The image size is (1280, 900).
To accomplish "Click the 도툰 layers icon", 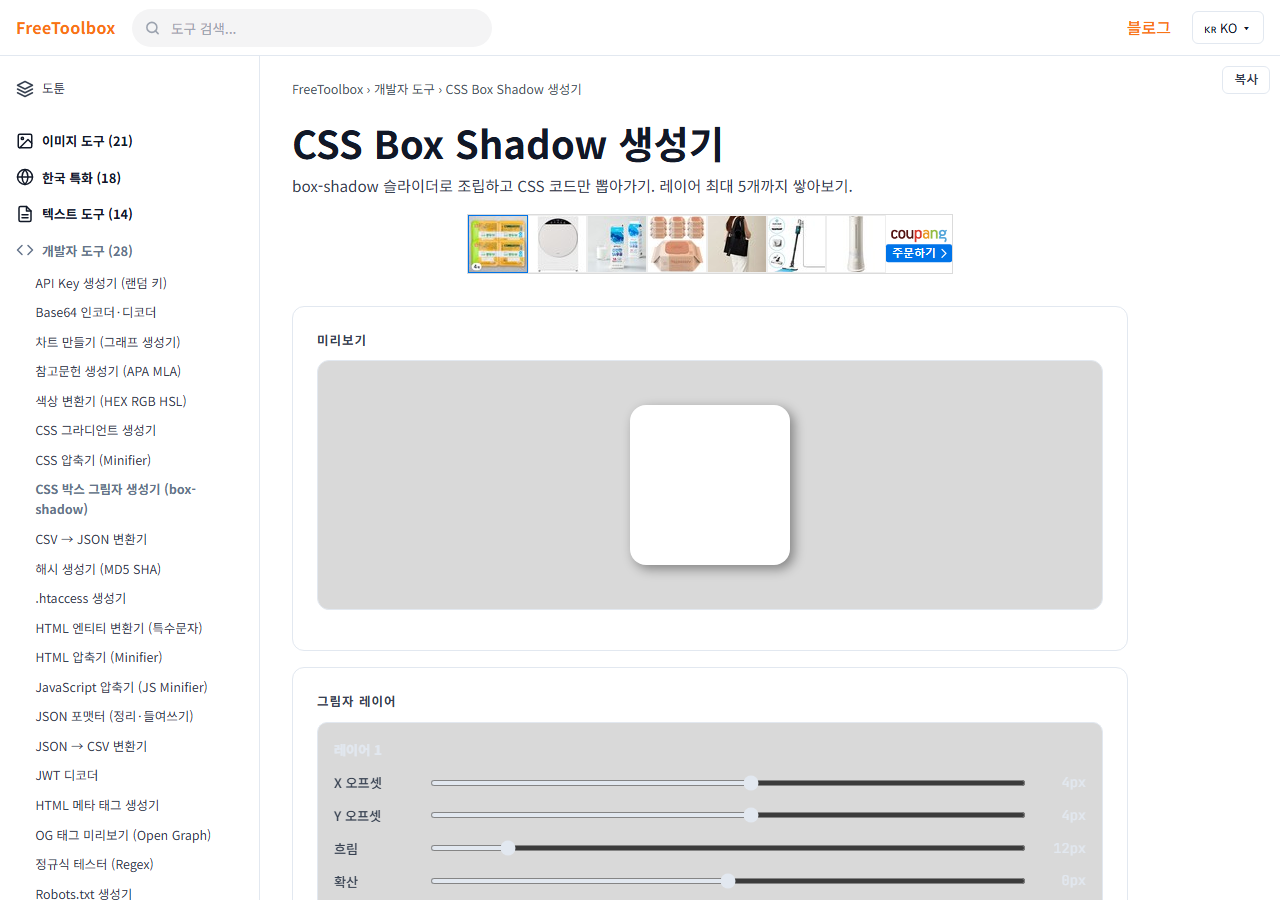I will (x=25, y=89).
